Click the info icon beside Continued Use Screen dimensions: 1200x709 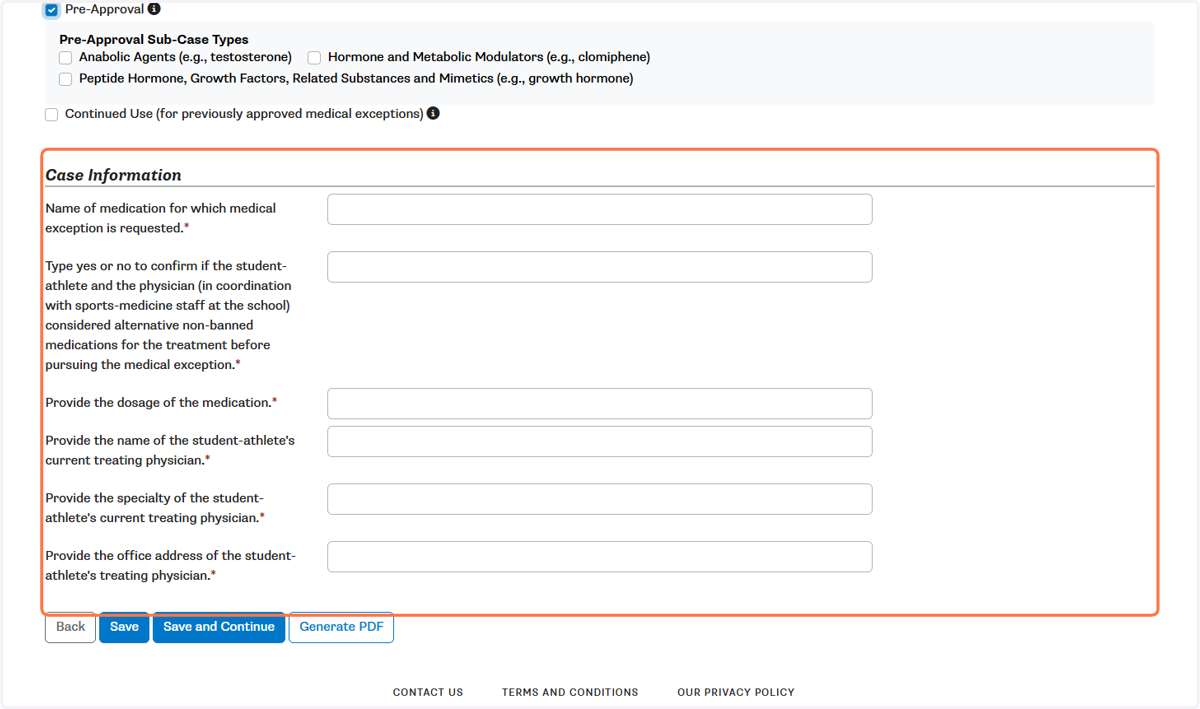433,113
